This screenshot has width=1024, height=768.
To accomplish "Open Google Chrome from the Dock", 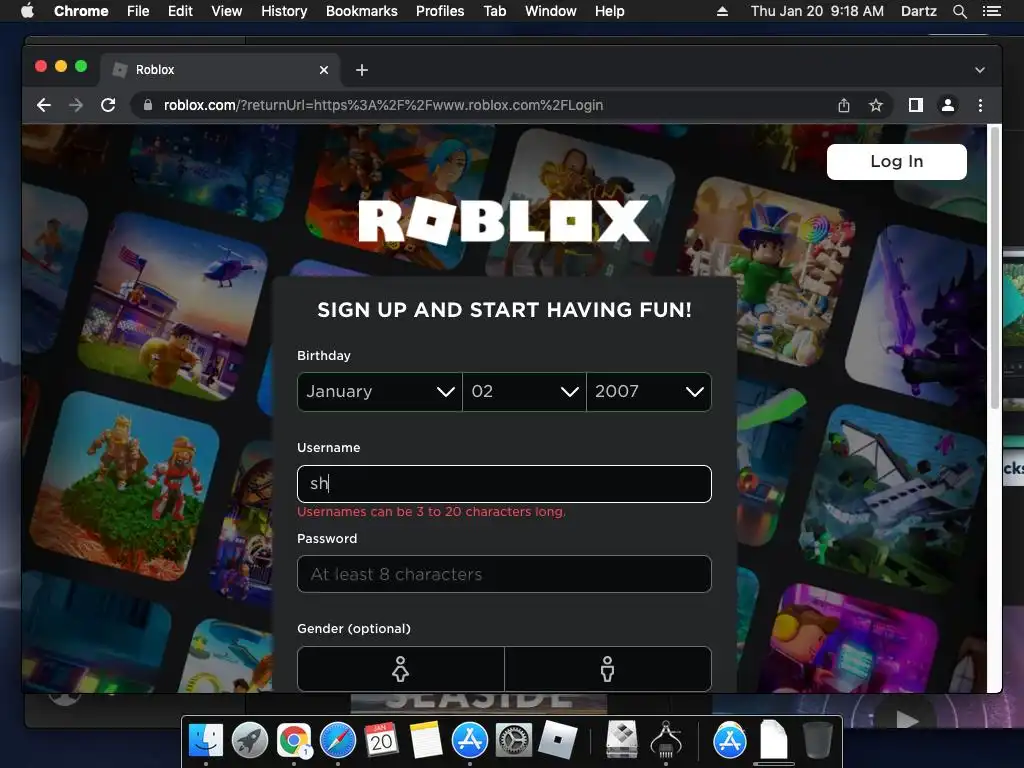I will (294, 741).
